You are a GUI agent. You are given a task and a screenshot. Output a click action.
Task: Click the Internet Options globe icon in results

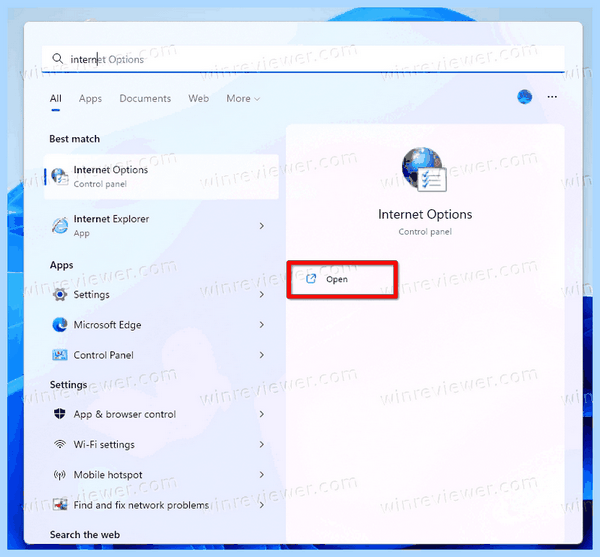(x=60, y=177)
